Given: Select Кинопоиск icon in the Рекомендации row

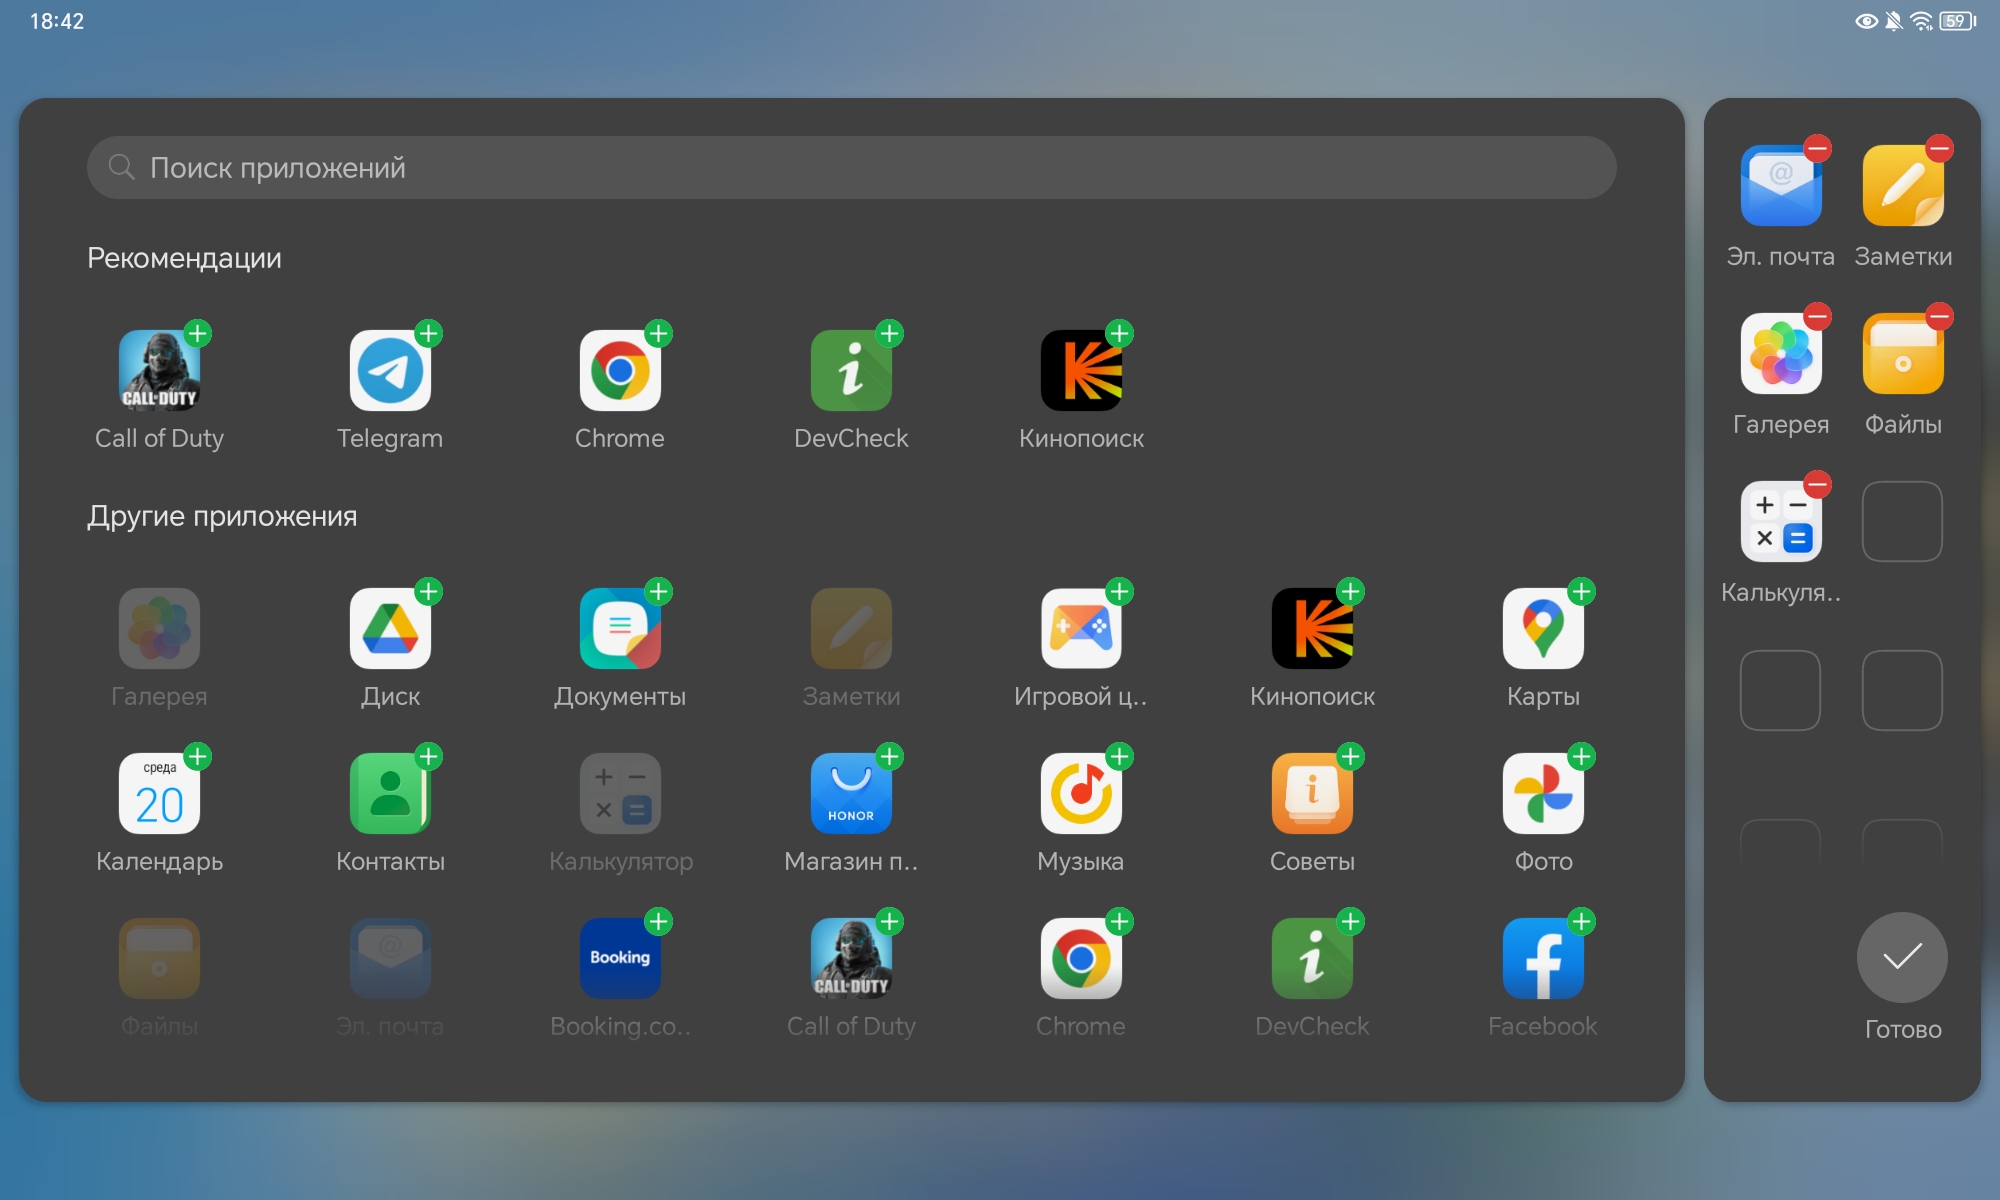Looking at the screenshot, I should click(1081, 371).
